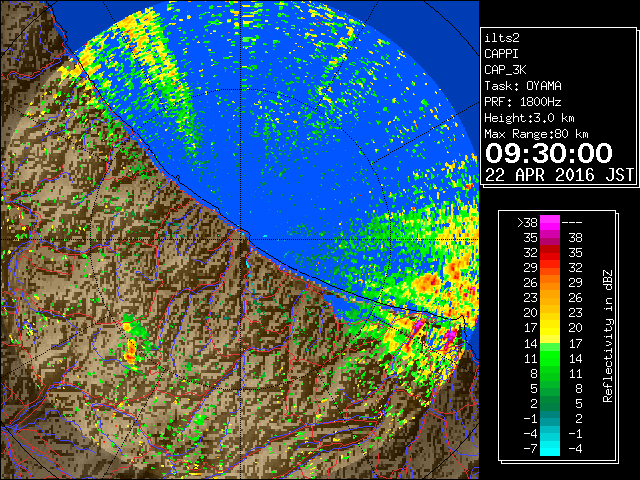Select the ">38" legend label
The width and height of the screenshot is (640, 480).
coord(527,223)
